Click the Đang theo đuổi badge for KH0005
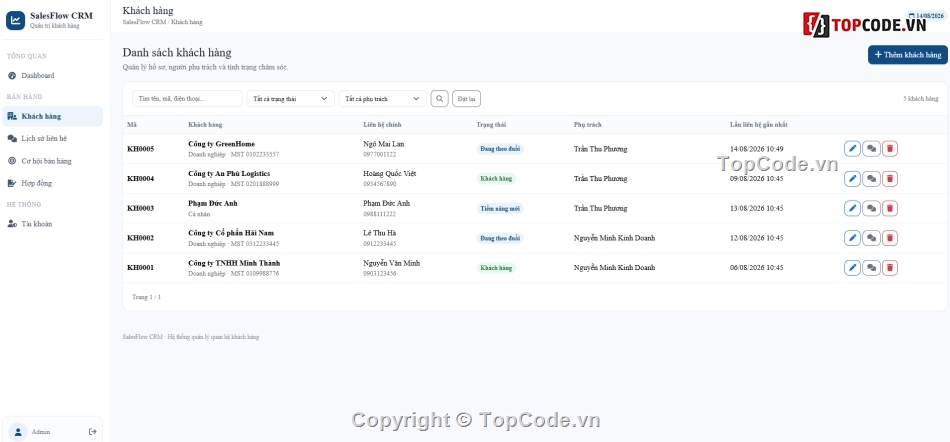The height and width of the screenshot is (442, 950). click(x=500, y=149)
